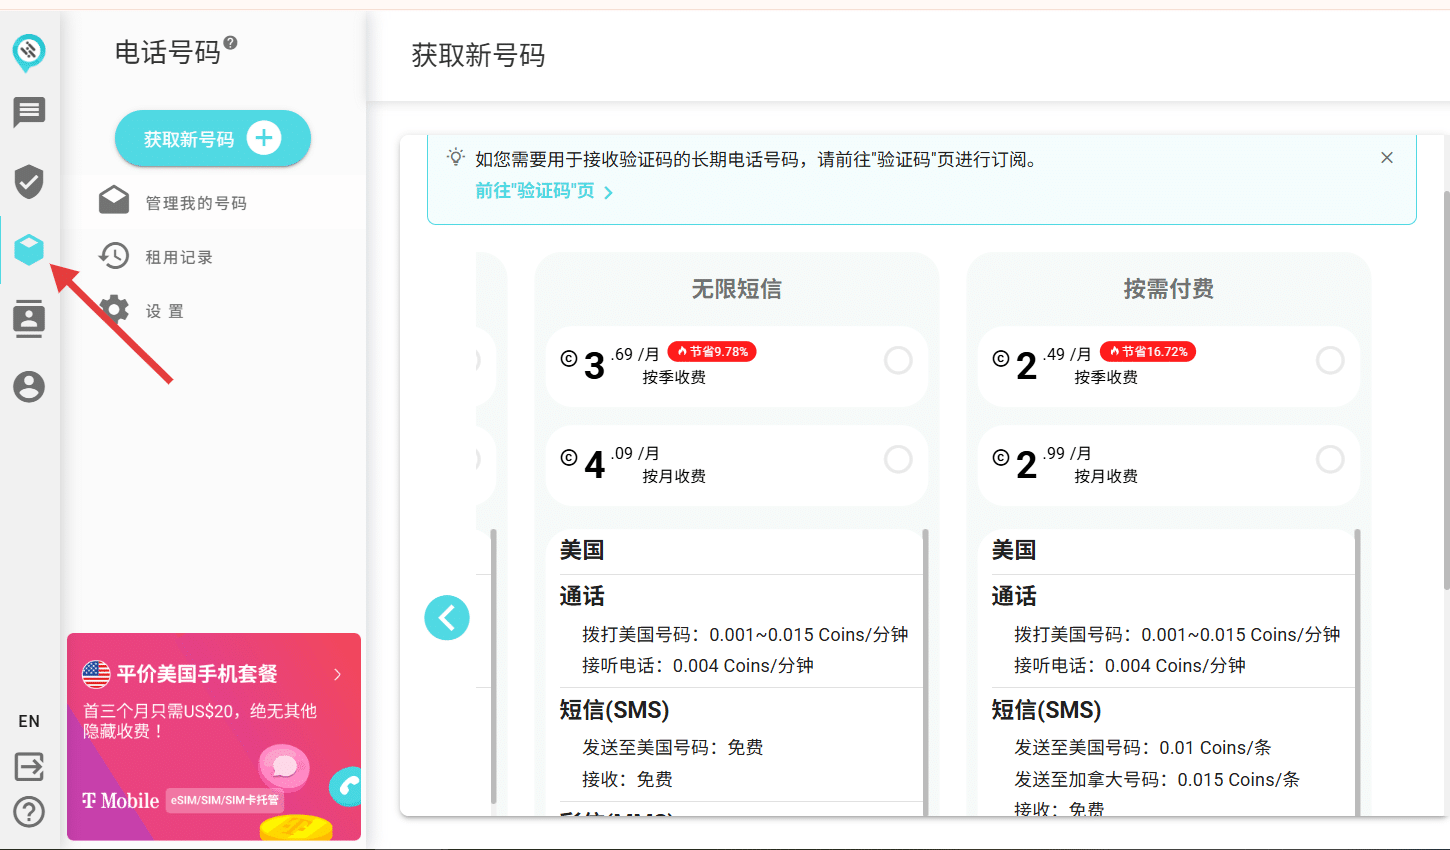Click the lightbulb tip icon in notice
Image resolution: width=1450 pixels, height=850 pixels.
(x=456, y=158)
